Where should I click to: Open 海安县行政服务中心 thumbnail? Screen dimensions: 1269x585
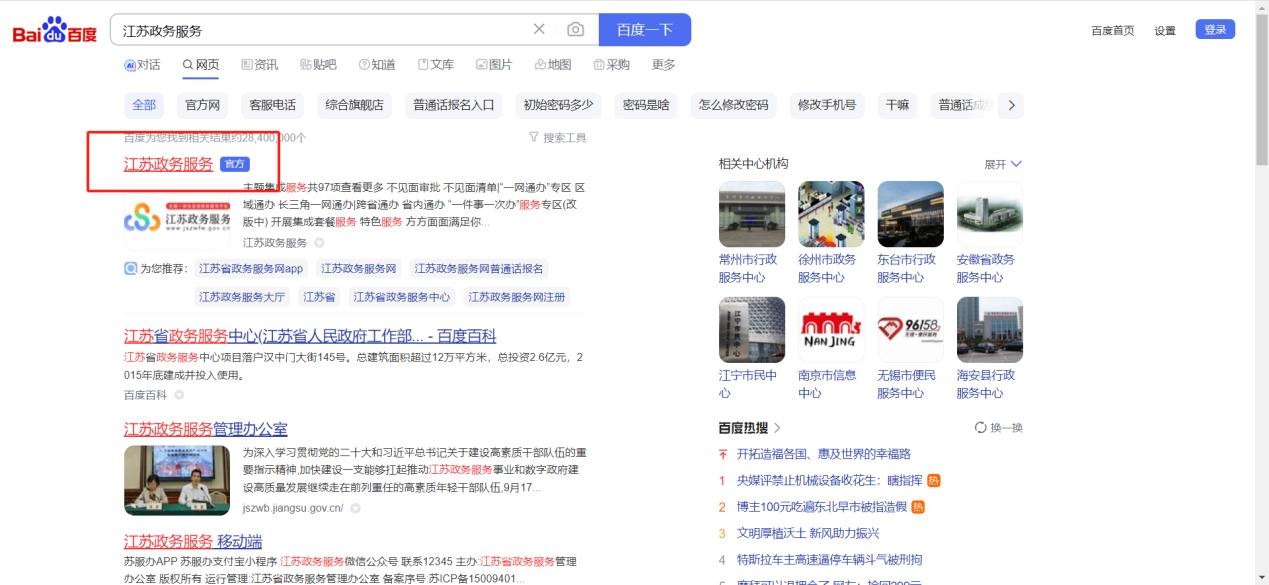[x=990, y=330]
